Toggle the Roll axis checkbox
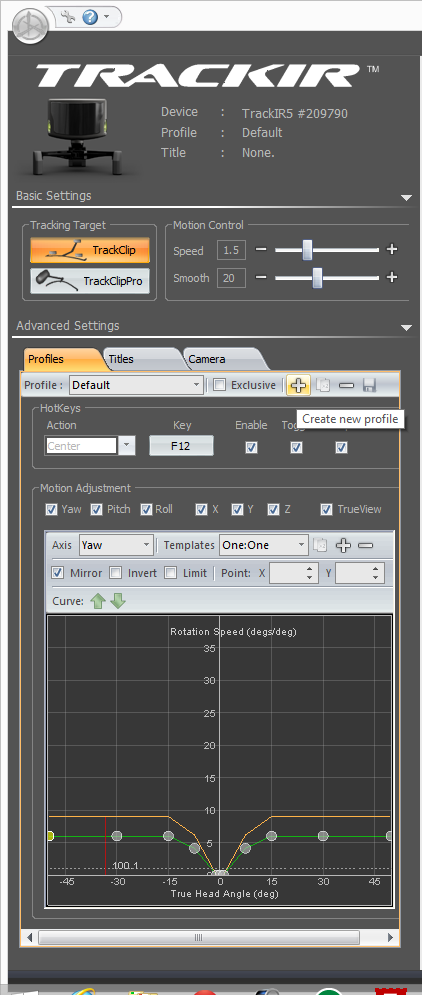The image size is (422, 995). (x=146, y=509)
